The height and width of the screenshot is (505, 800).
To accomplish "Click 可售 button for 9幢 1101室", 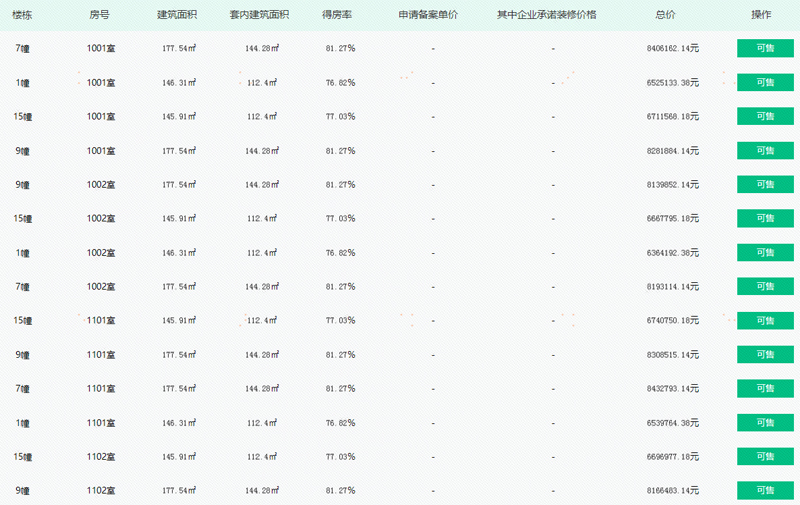I will pos(765,355).
